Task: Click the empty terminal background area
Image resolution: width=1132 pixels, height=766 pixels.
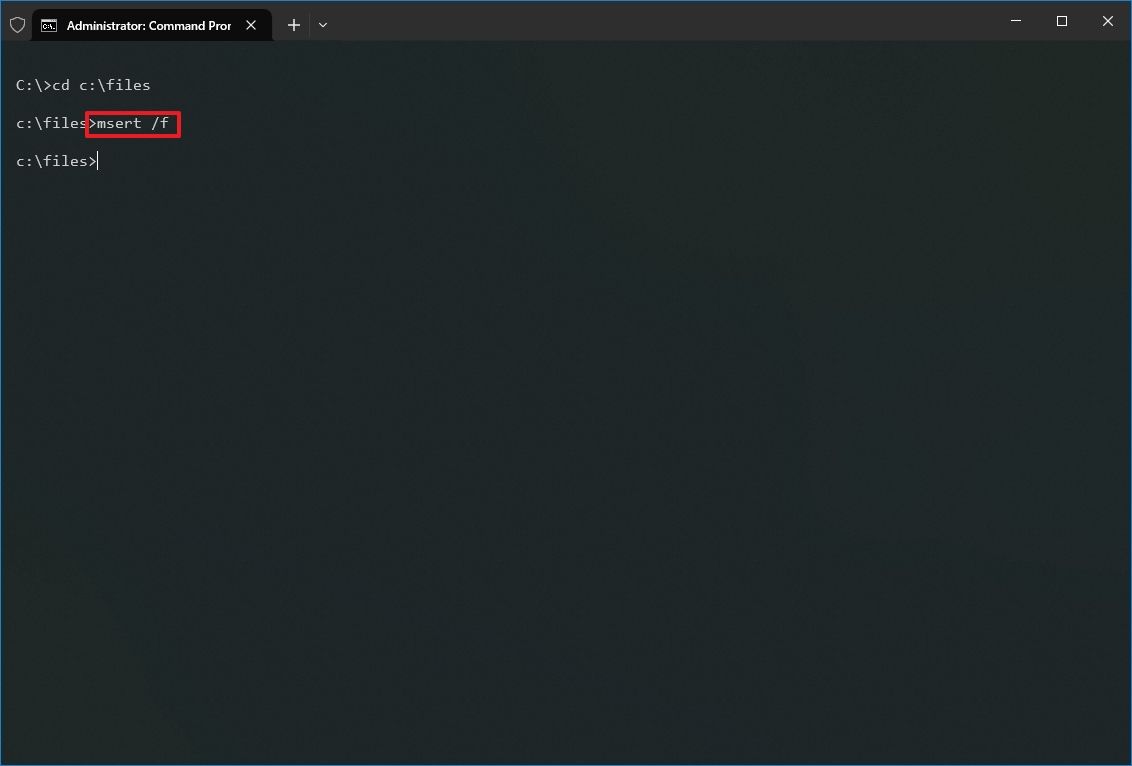Action: 566,450
